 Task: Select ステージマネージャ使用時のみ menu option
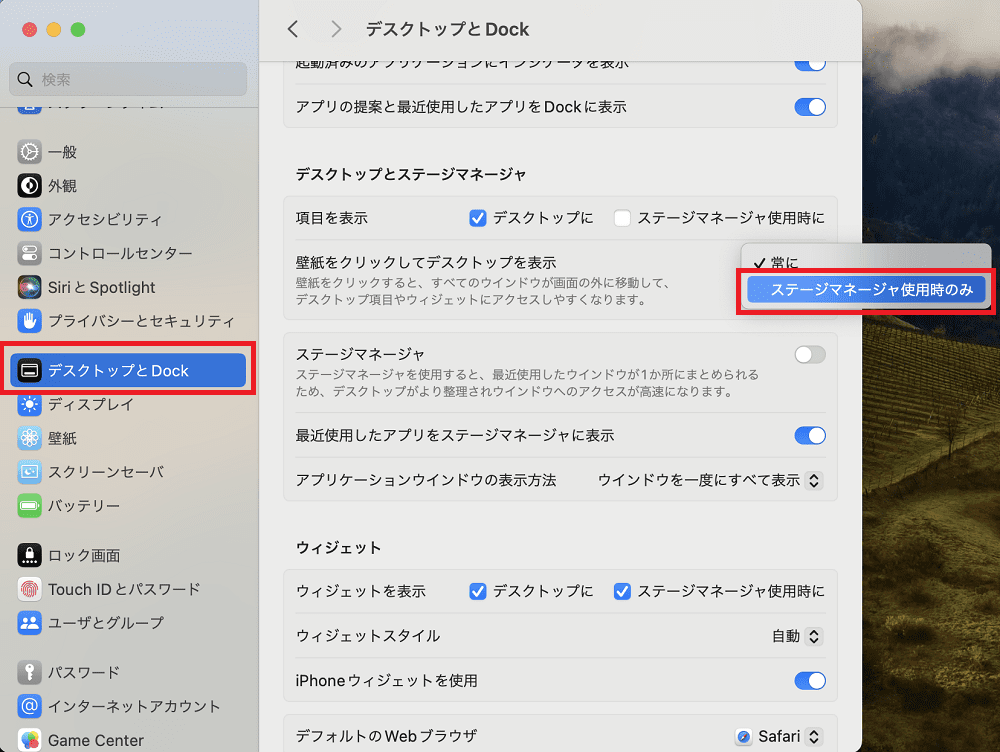[866, 290]
